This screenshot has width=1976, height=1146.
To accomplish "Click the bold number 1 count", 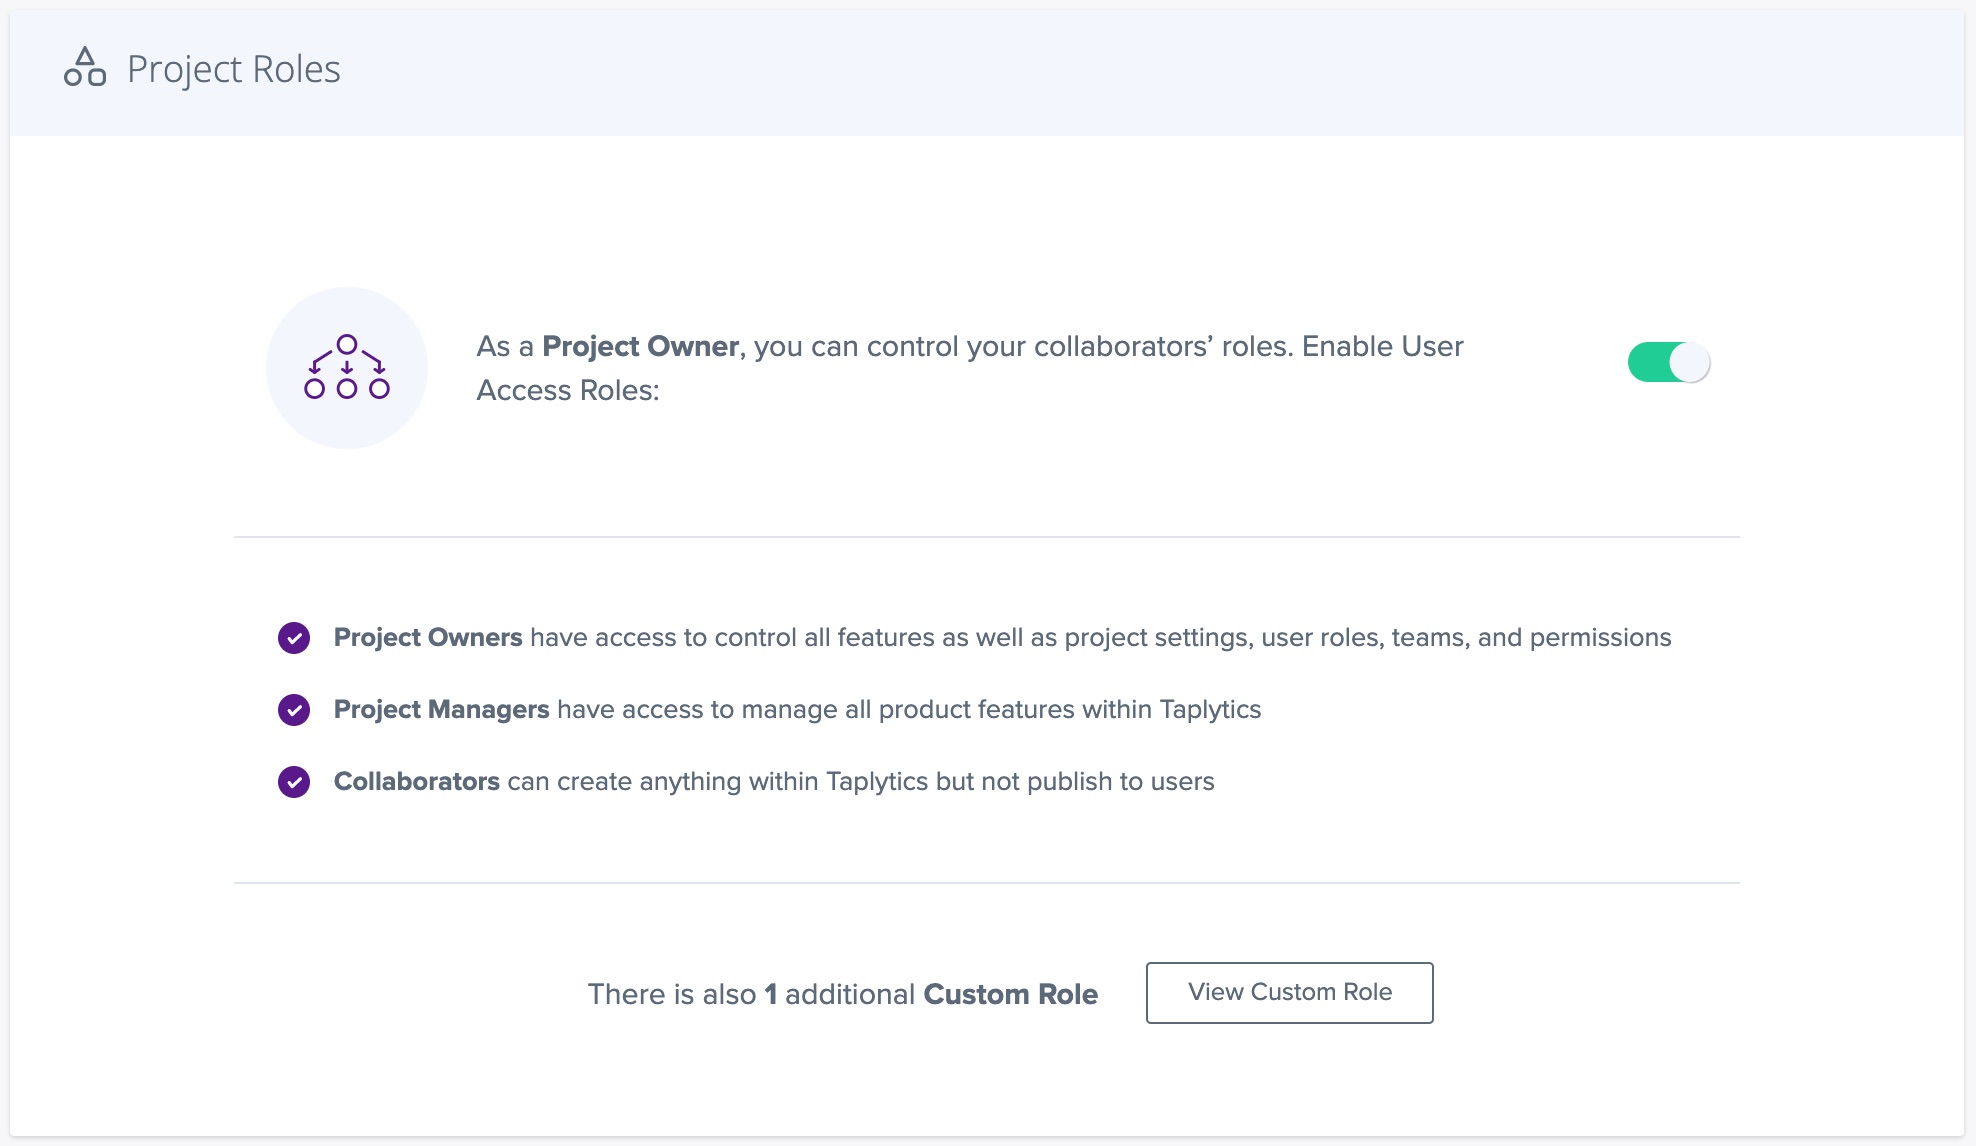I will [770, 994].
